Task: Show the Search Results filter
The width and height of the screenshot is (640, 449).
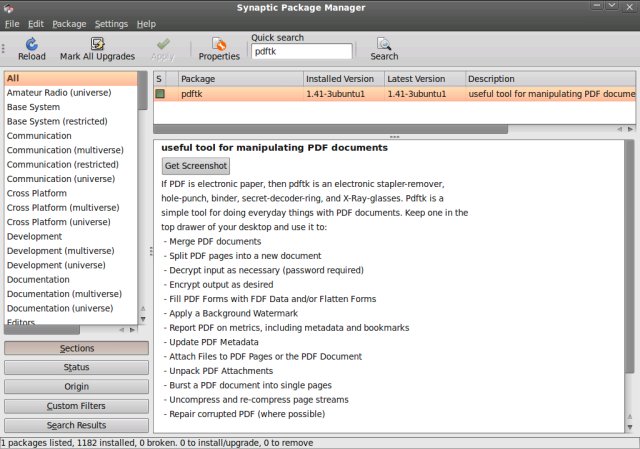Action: [x=76, y=425]
